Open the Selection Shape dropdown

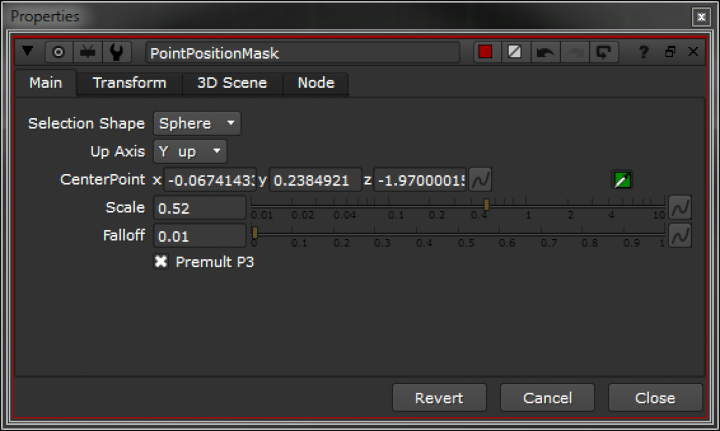[x=197, y=124]
